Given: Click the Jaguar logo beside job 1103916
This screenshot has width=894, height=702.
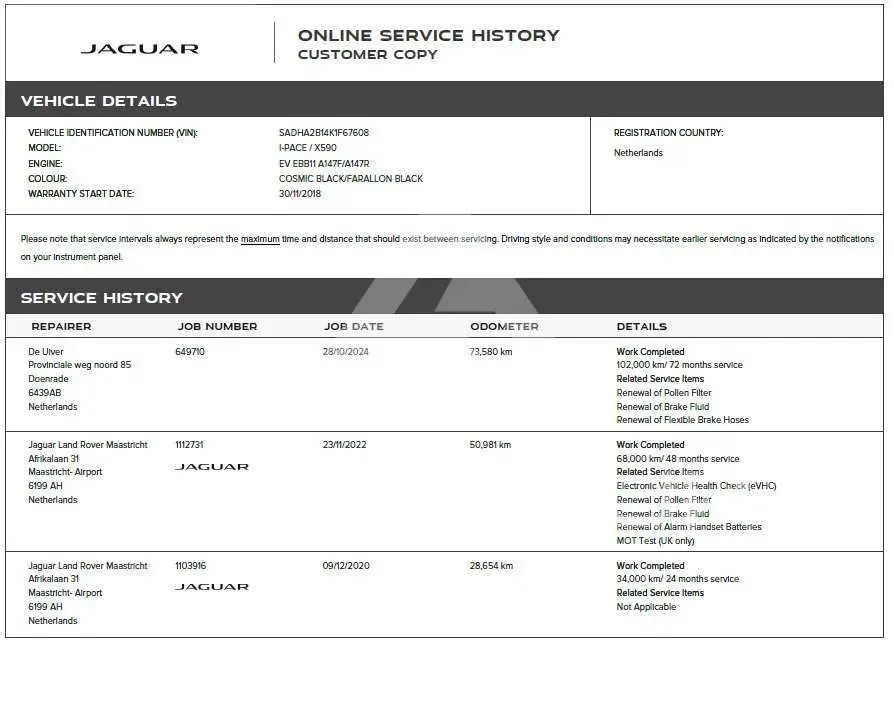Looking at the screenshot, I should (x=212, y=587).
